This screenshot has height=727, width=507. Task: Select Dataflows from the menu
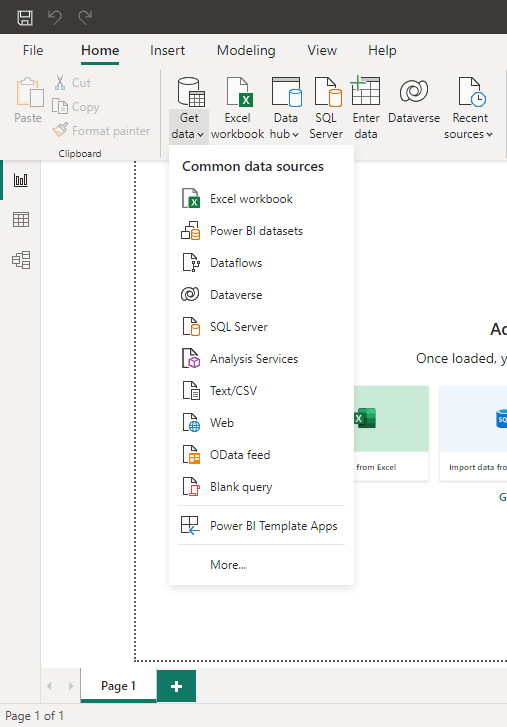click(x=261, y=263)
